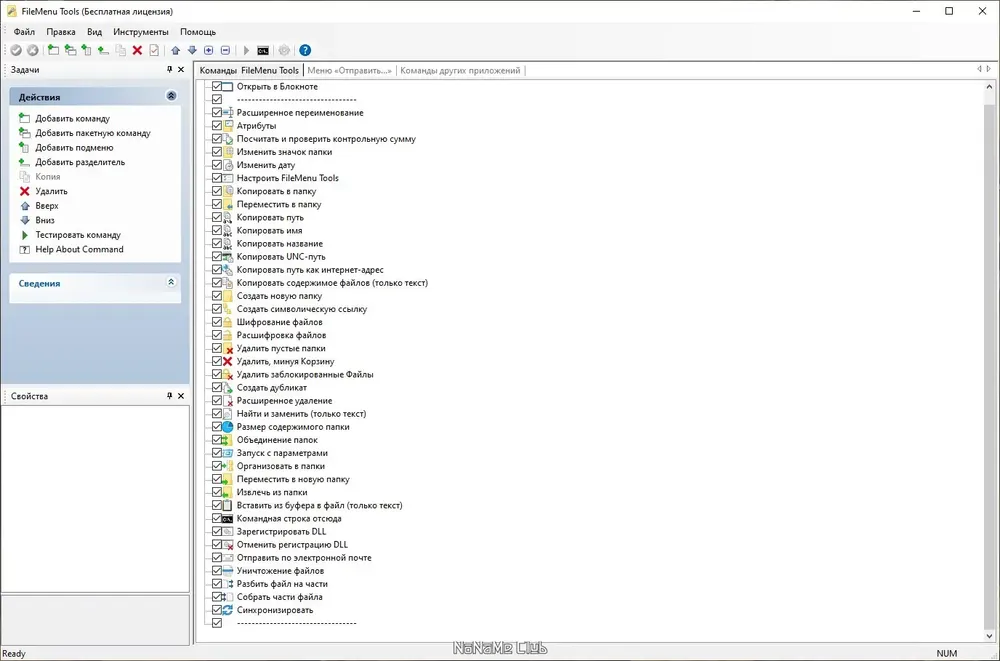The height and width of the screenshot is (661, 1000).
Task: Toggle the Атрибуты checkbox
Action: (217, 126)
